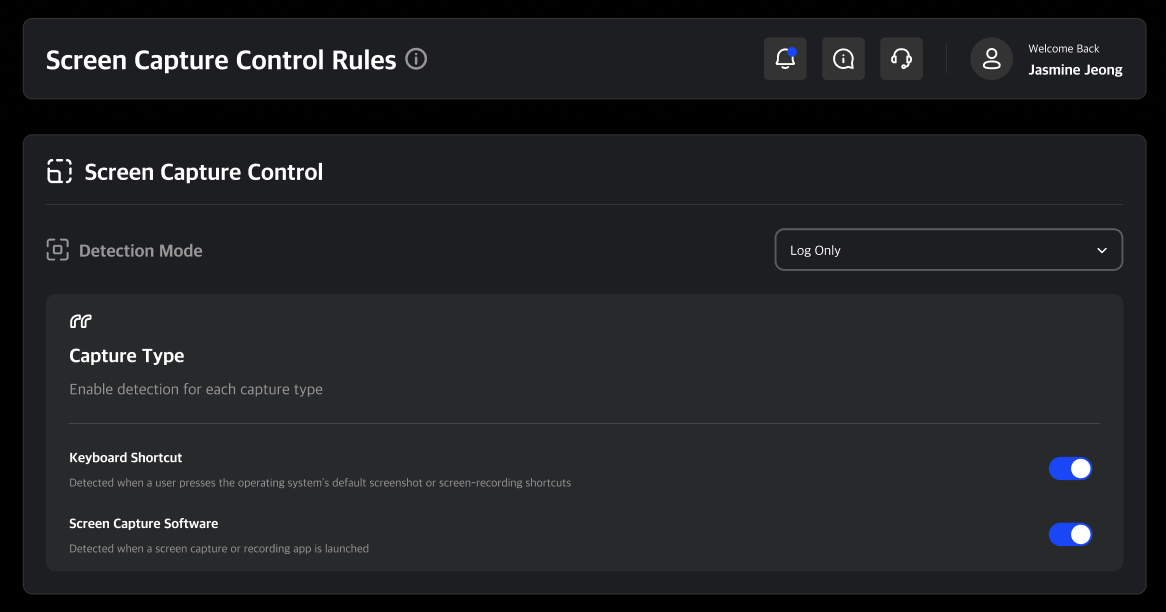The height and width of the screenshot is (612, 1166).
Task: Expand the detection mode options chevron
Action: tap(1101, 250)
